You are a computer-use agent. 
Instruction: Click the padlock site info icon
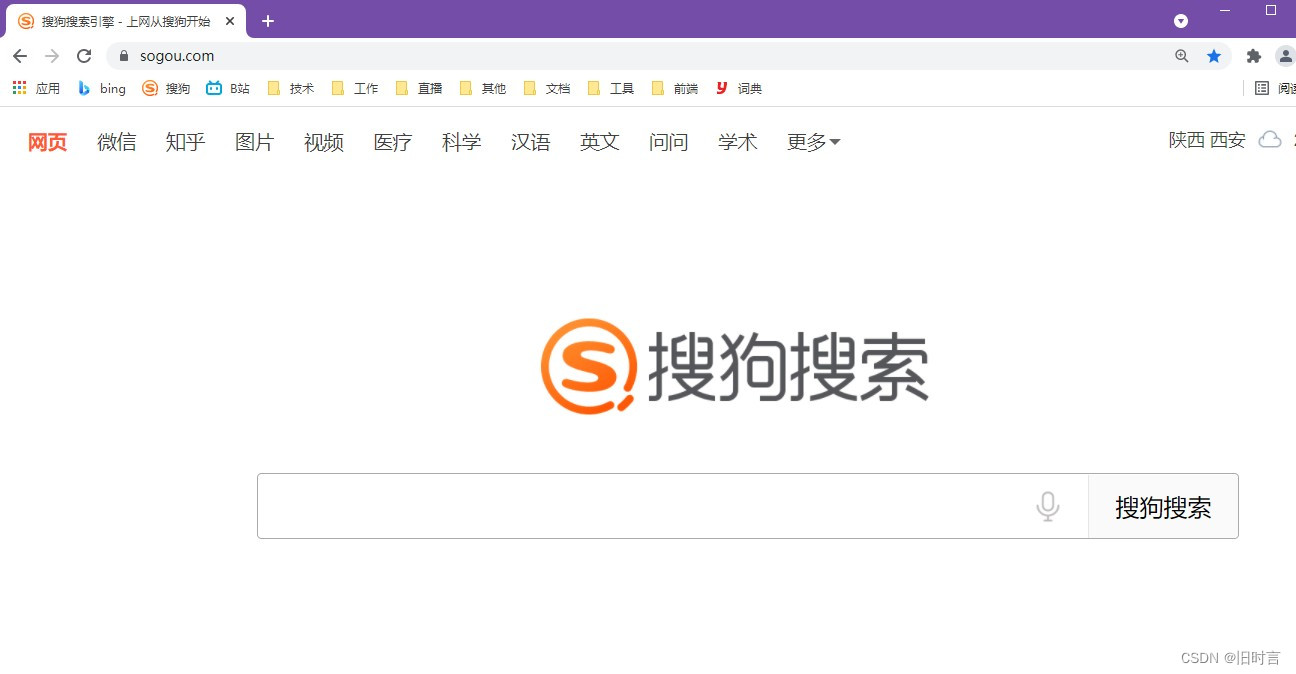[124, 56]
